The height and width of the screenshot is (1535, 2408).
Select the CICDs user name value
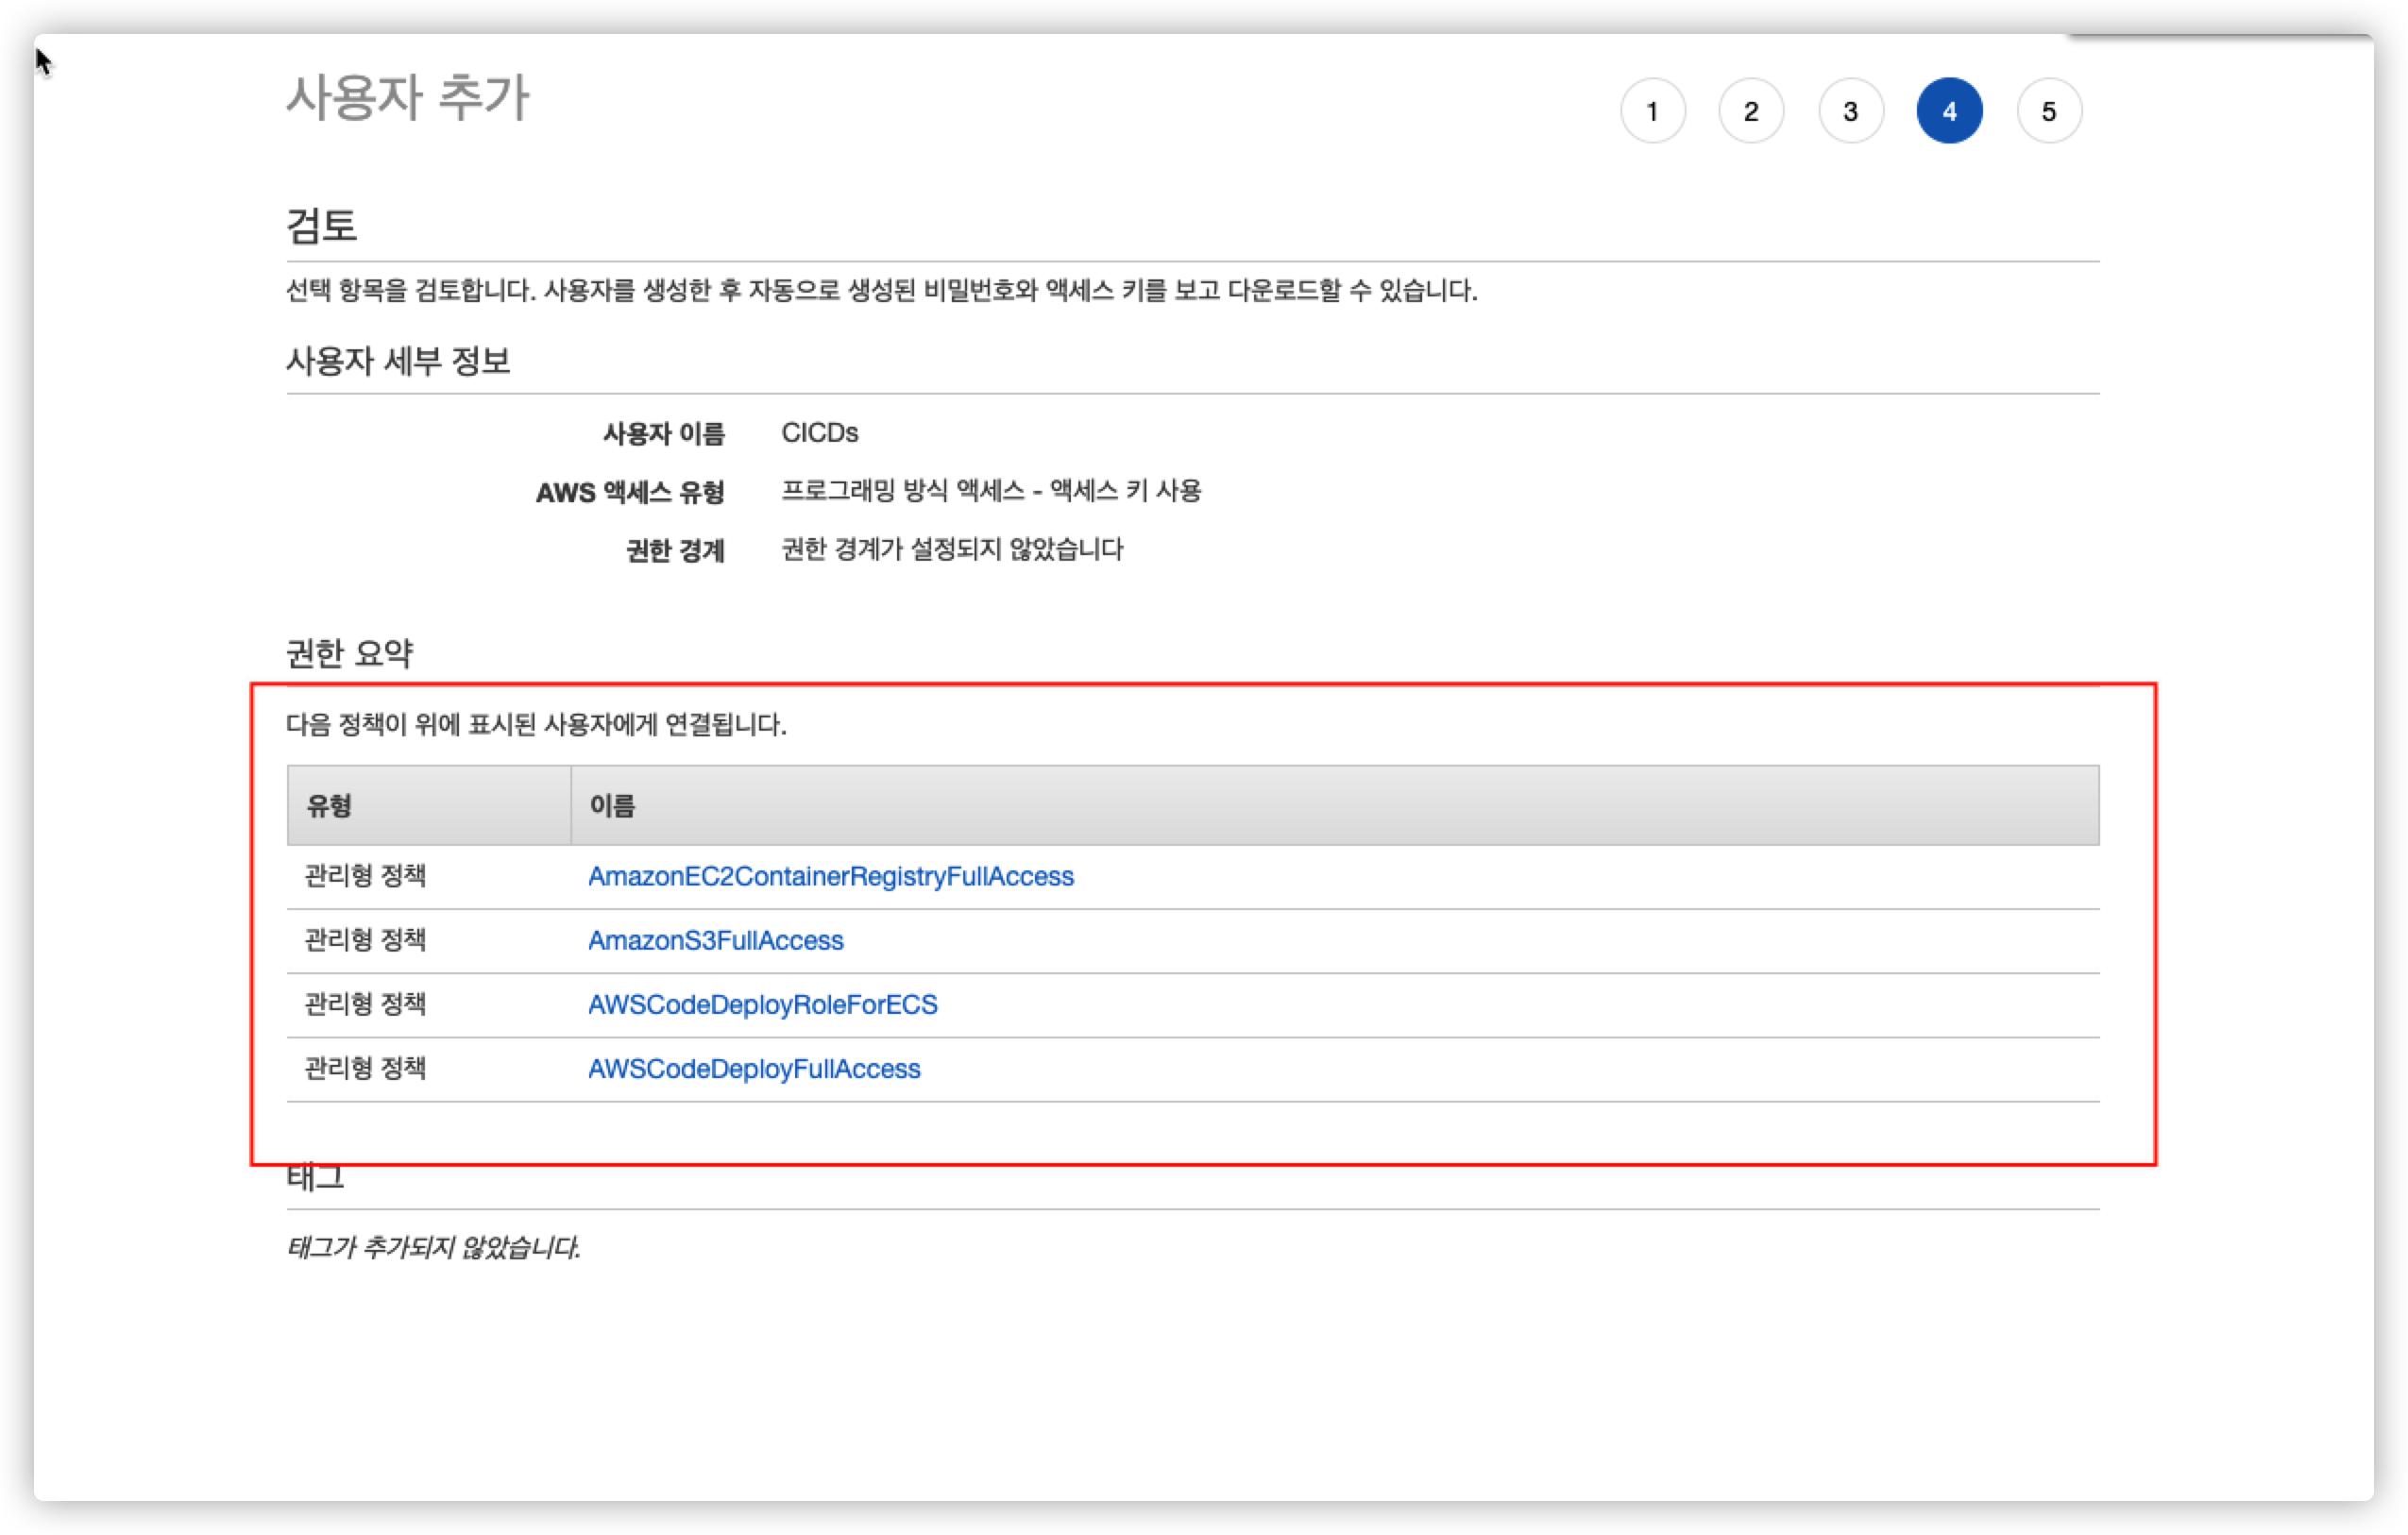(819, 433)
